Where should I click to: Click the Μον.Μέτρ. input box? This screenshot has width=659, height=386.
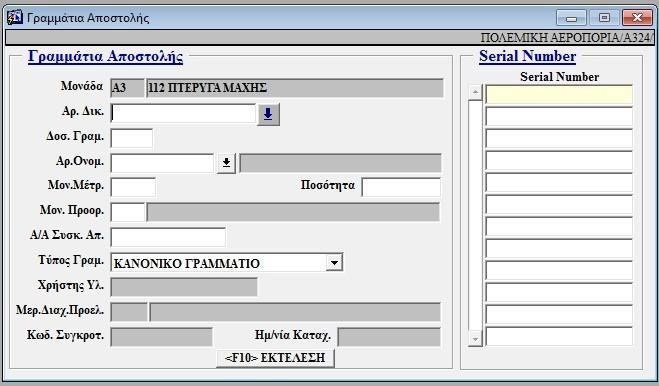133,187
